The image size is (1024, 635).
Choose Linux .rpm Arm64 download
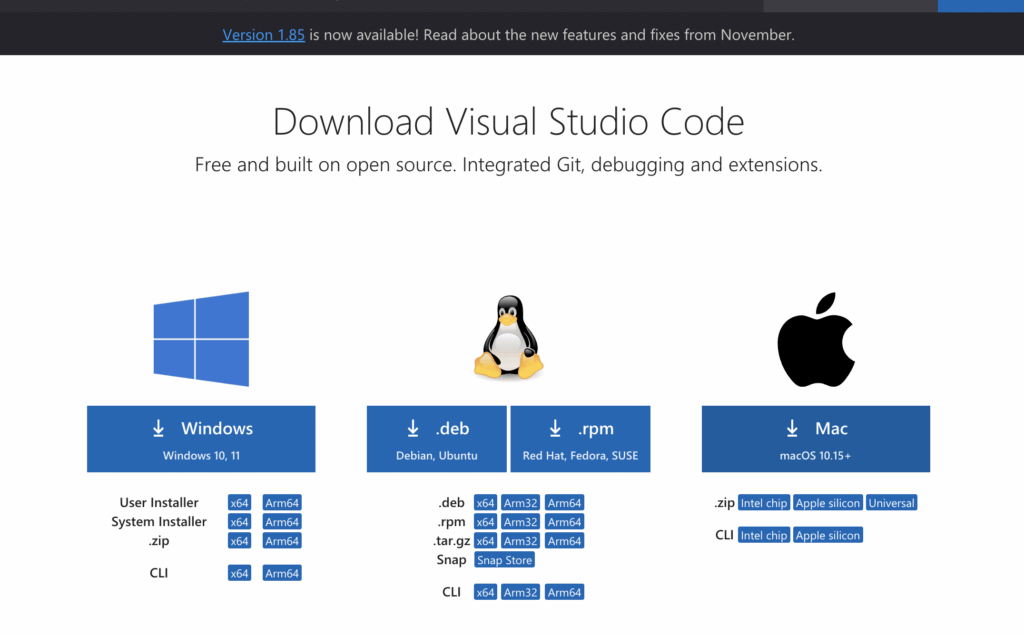(564, 522)
